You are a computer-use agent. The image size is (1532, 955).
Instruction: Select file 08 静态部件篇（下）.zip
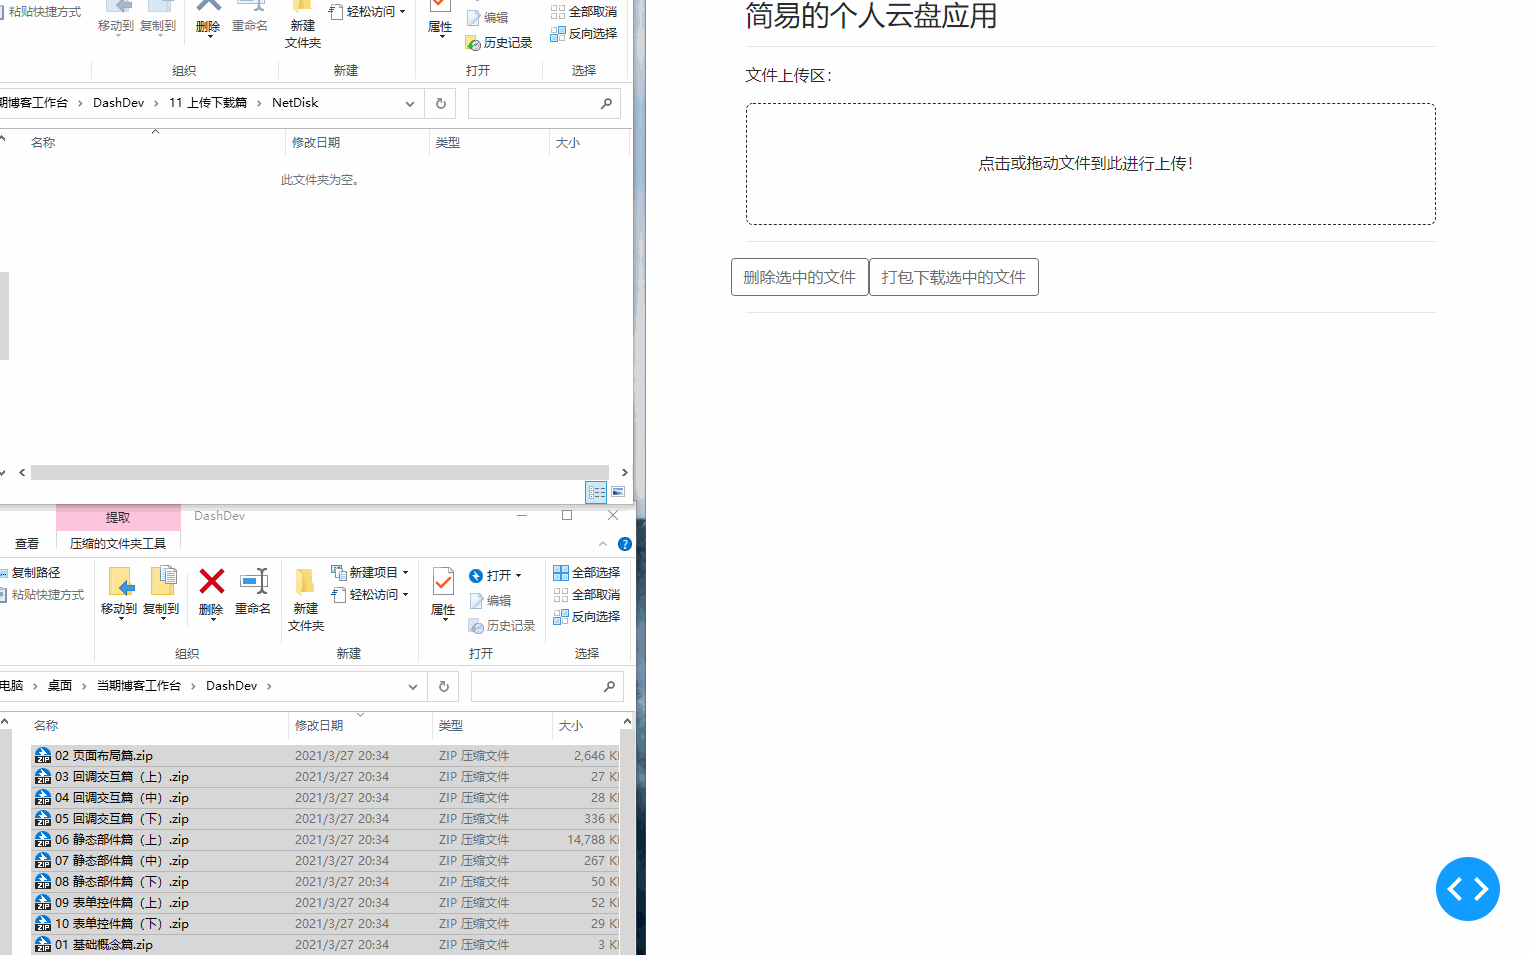pyautogui.click(x=325, y=882)
